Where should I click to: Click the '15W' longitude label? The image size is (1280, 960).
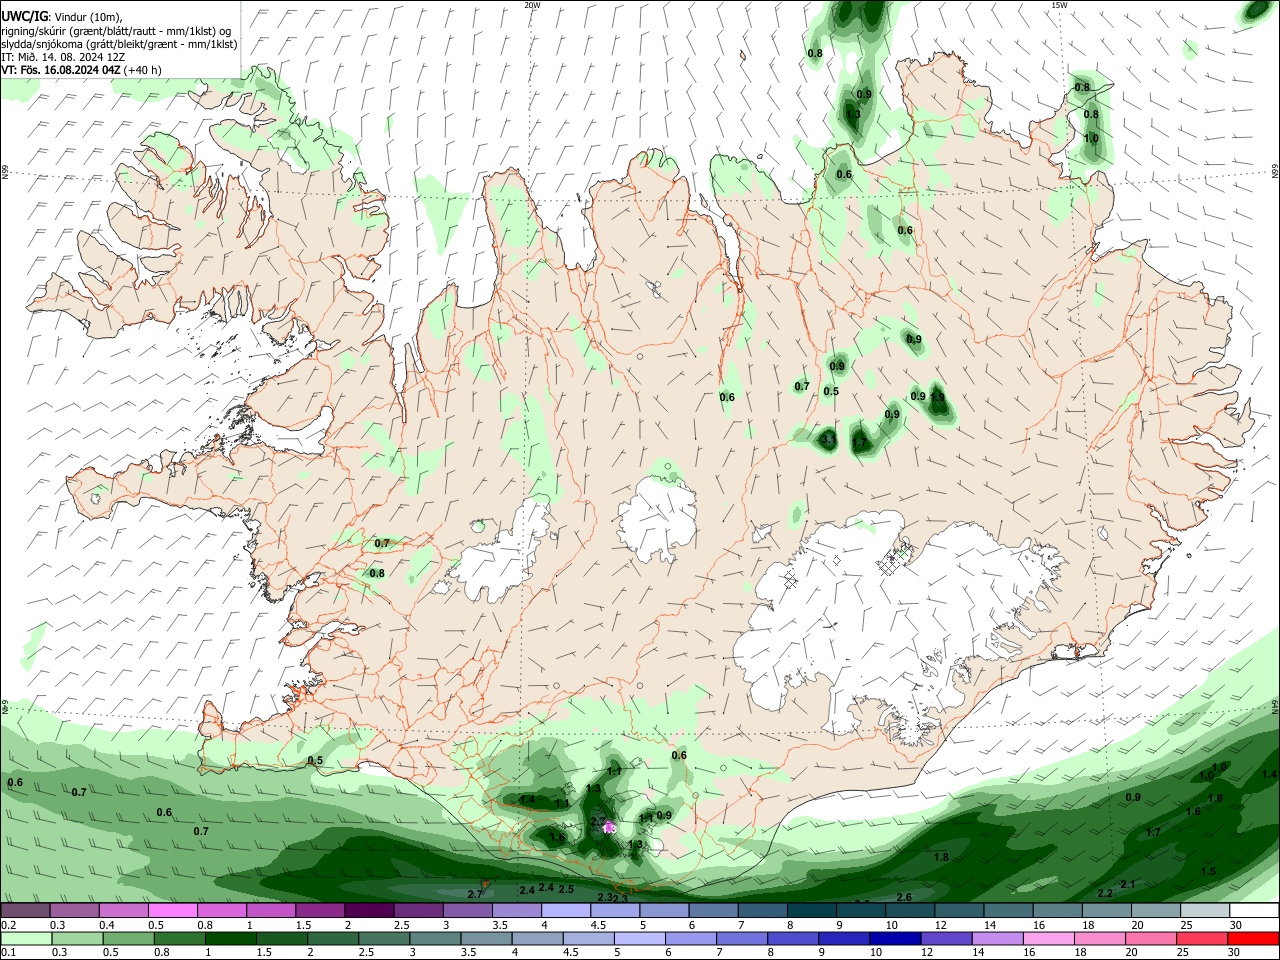point(1059,5)
